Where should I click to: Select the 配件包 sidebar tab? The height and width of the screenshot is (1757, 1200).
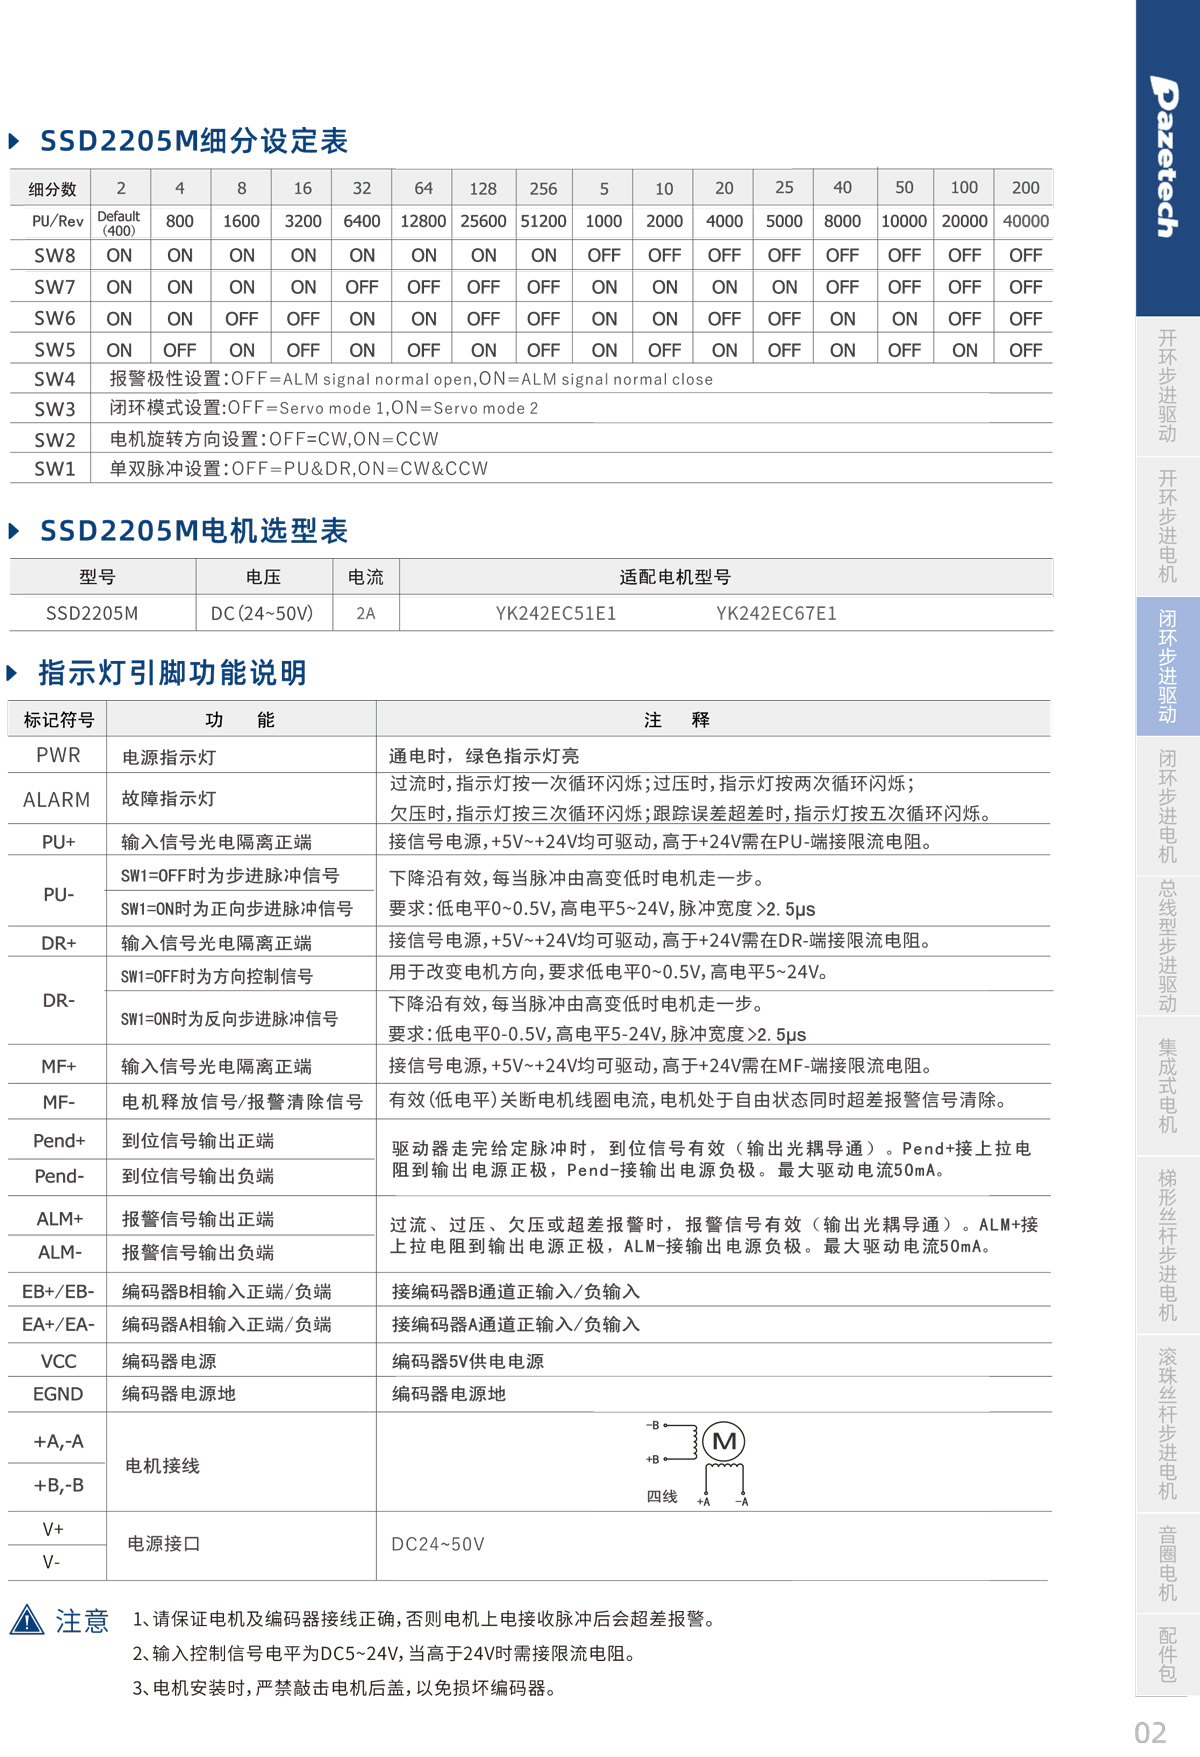tap(1167, 1654)
